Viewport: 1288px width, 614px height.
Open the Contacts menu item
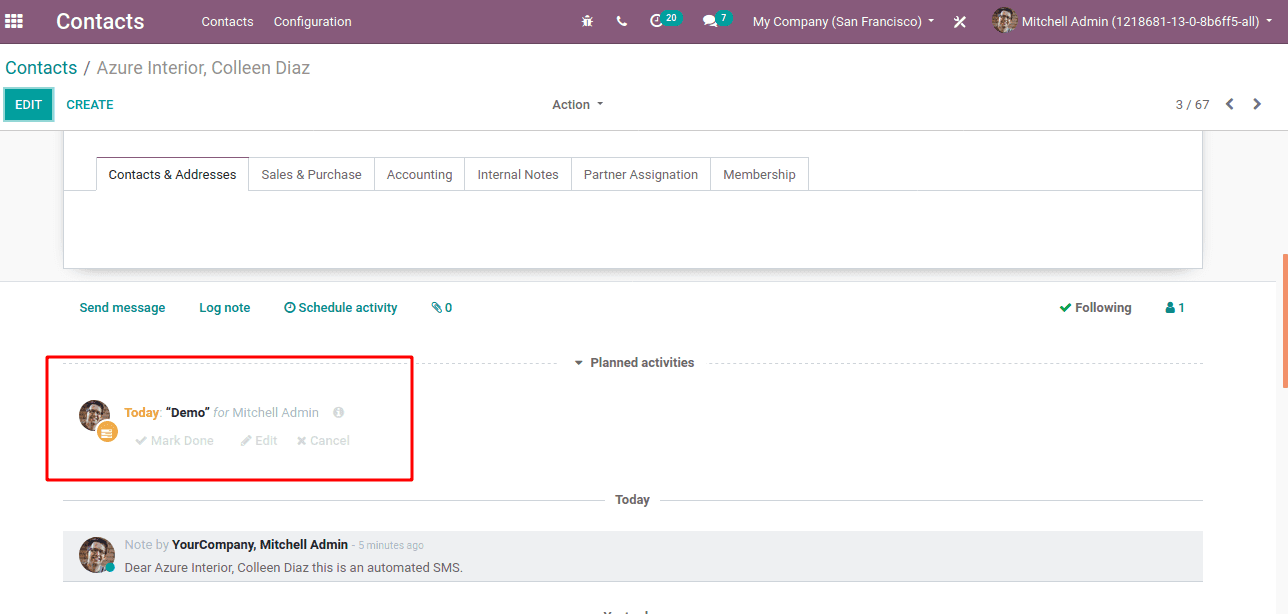click(x=227, y=21)
